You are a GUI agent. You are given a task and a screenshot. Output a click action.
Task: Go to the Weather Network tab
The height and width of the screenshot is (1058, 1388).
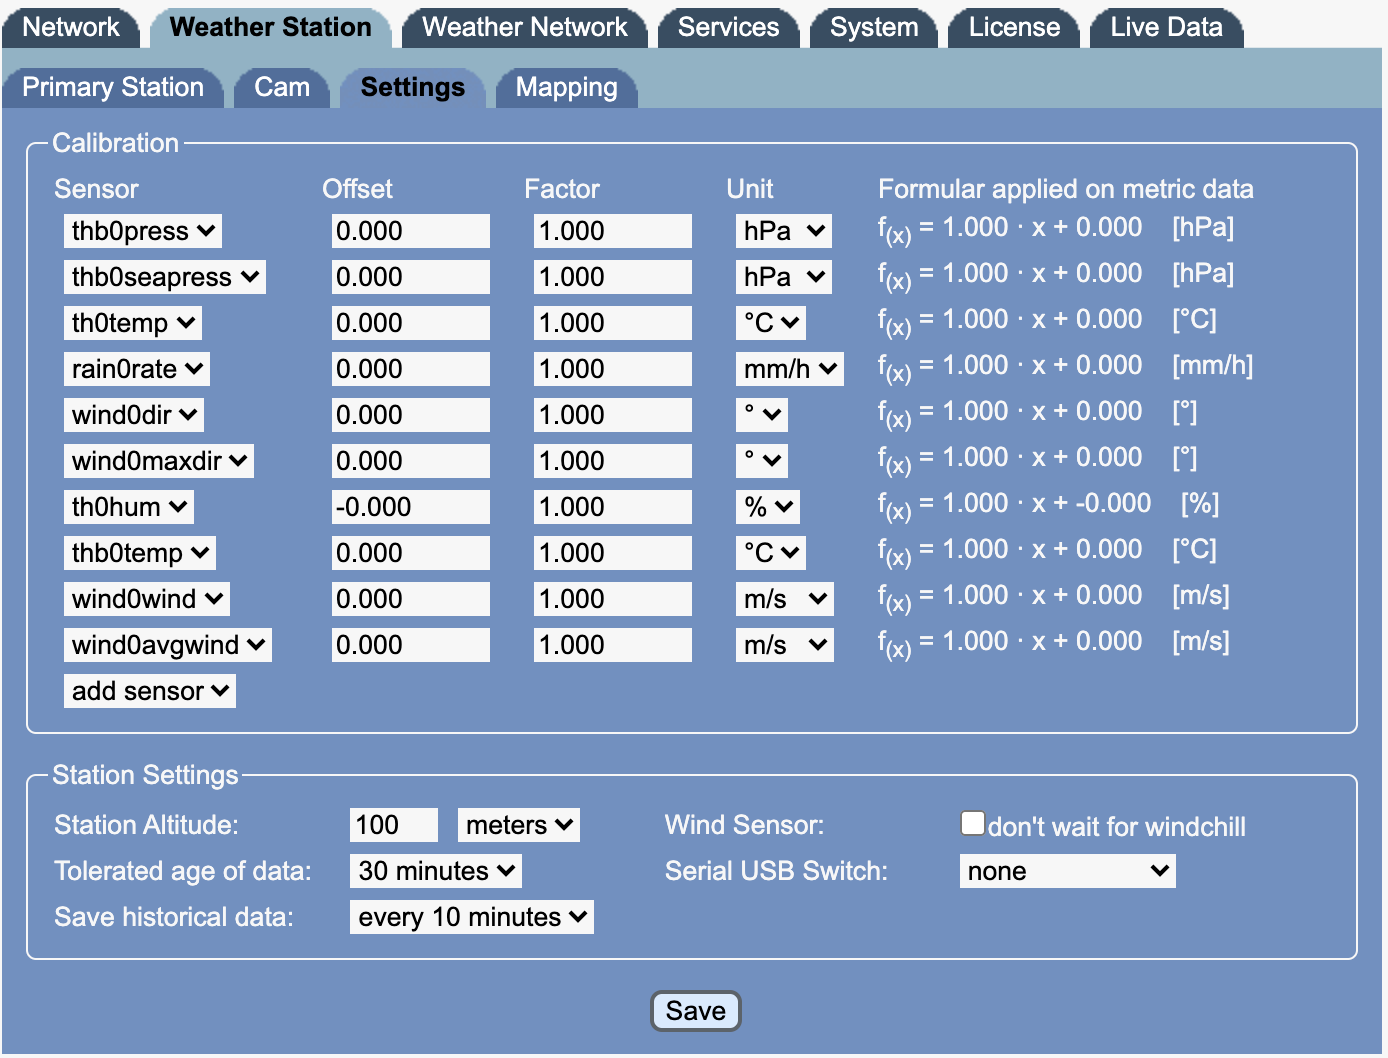[525, 27]
